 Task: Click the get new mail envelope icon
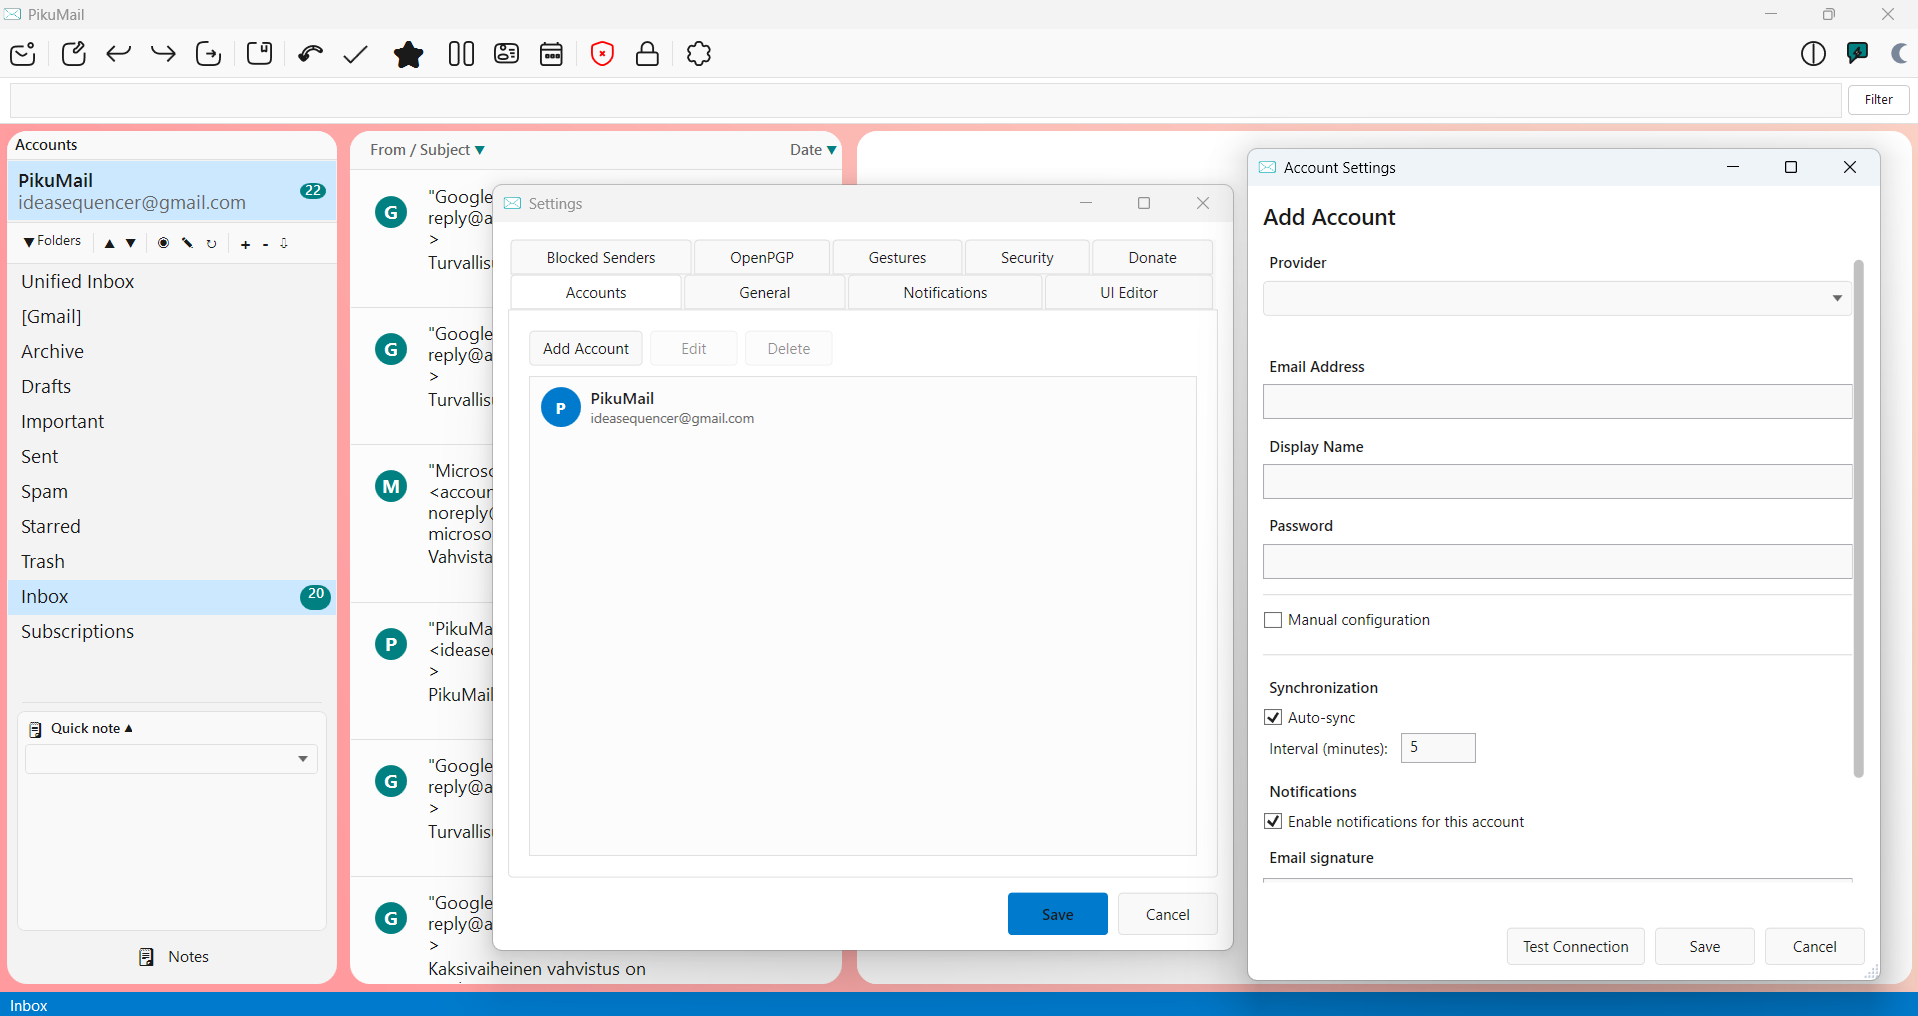(23, 54)
